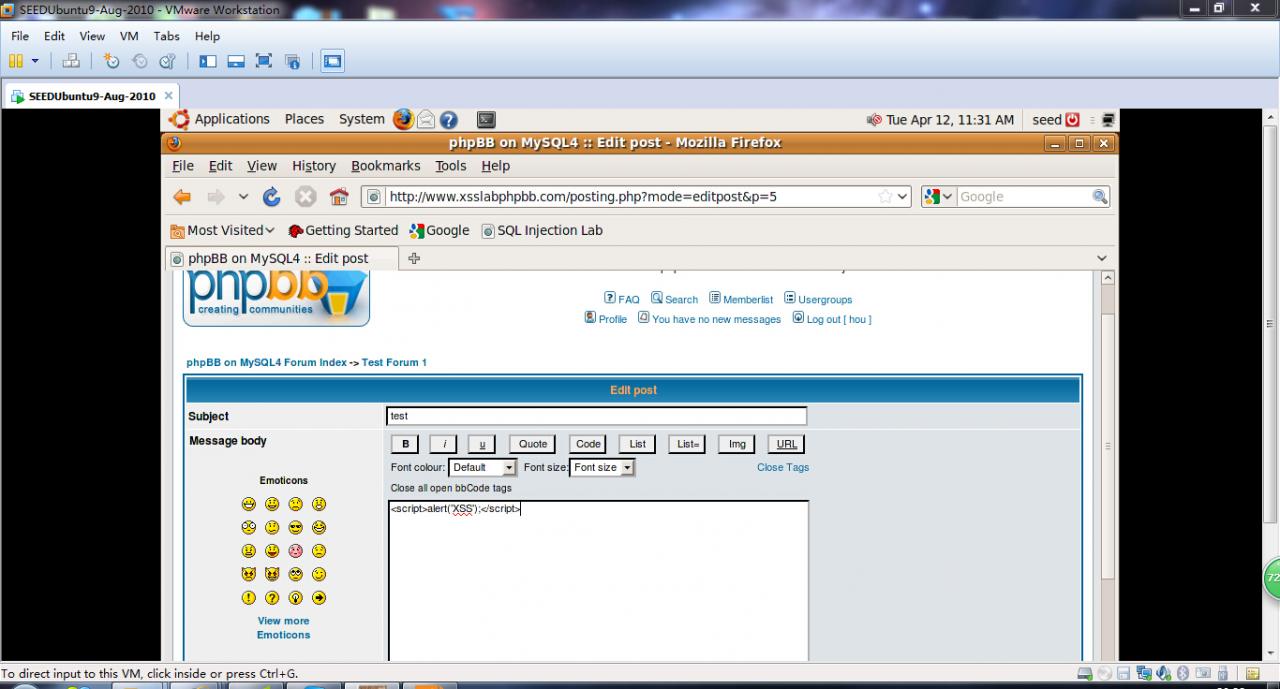Open the Firefox Bookmarks menu
1280x689 pixels.
click(386, 166)
